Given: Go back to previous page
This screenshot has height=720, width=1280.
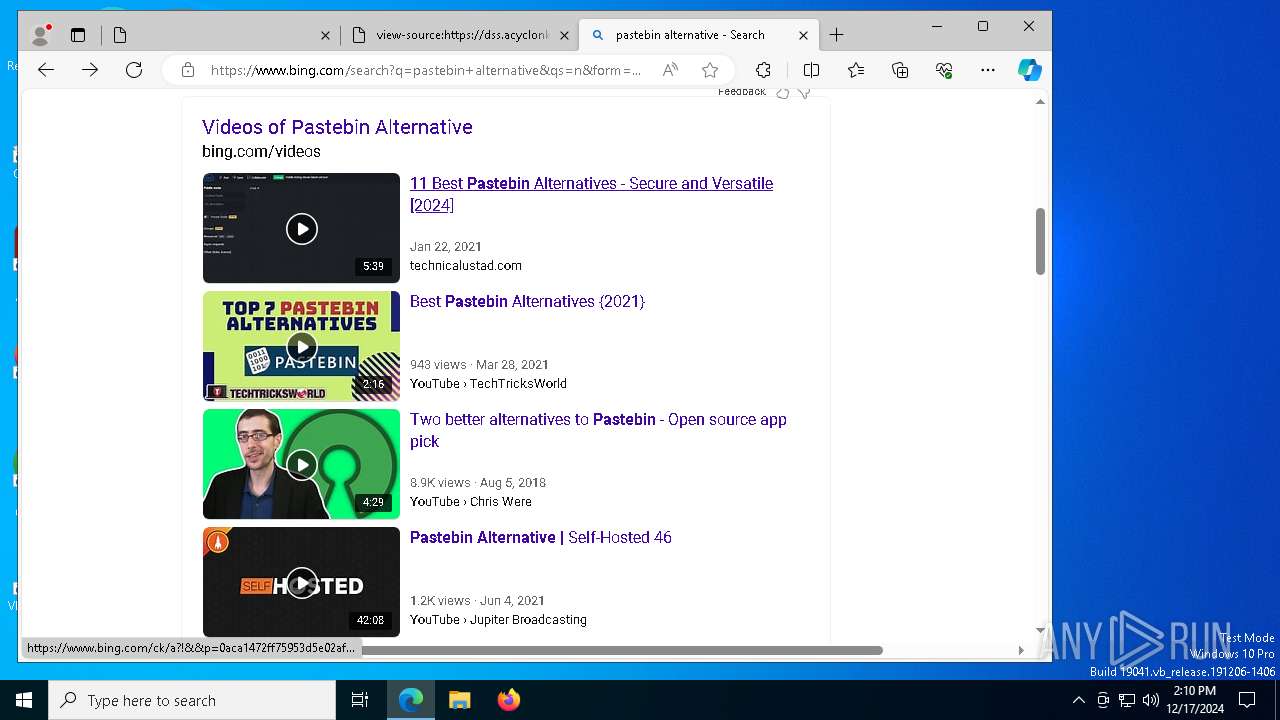Looking at the screenshot, I should (x=46, y=70).
